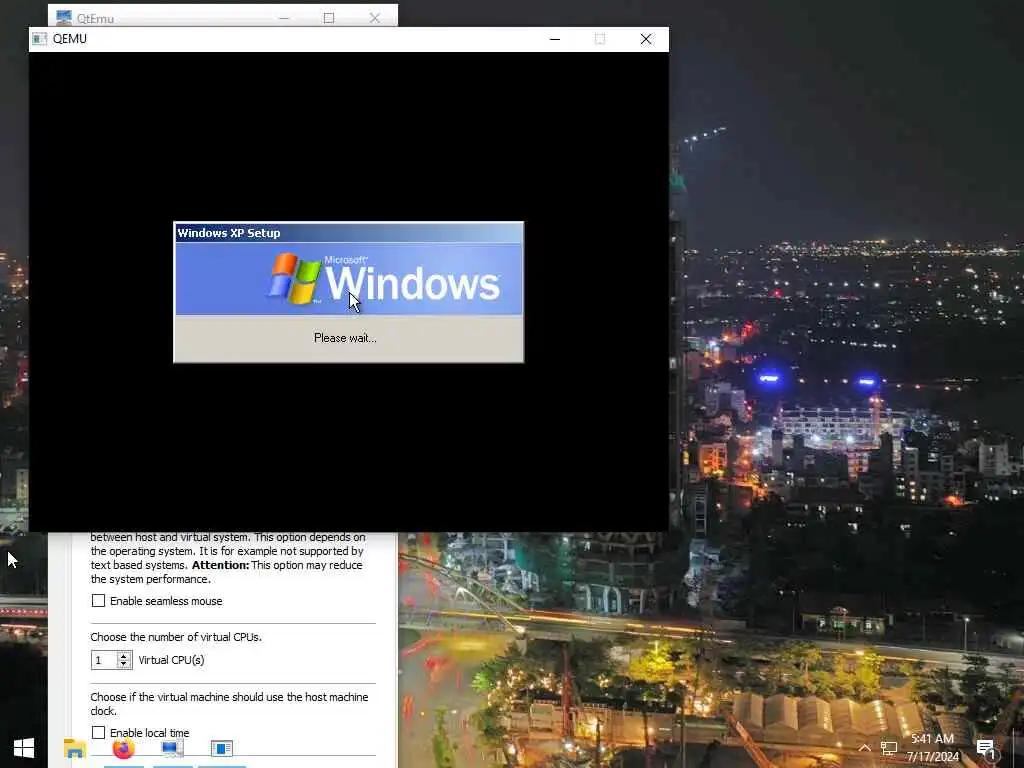
Task: Open the Action Center notifications icon
Action: [986, 749]
